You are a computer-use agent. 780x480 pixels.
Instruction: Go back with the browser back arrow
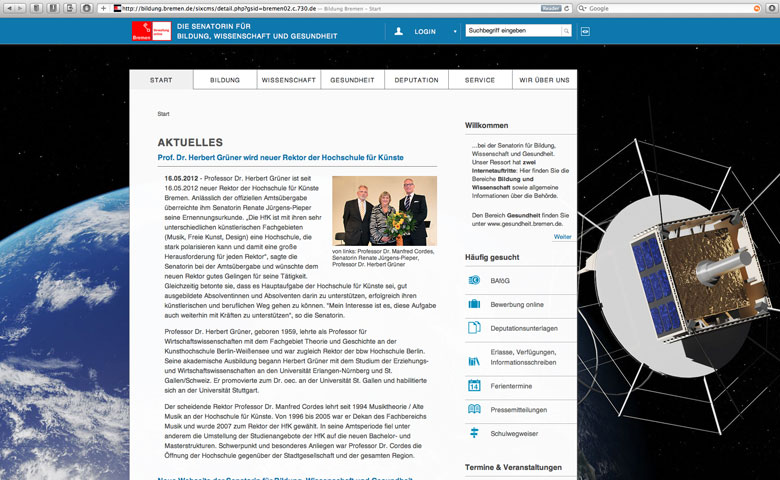pos(8,8)
